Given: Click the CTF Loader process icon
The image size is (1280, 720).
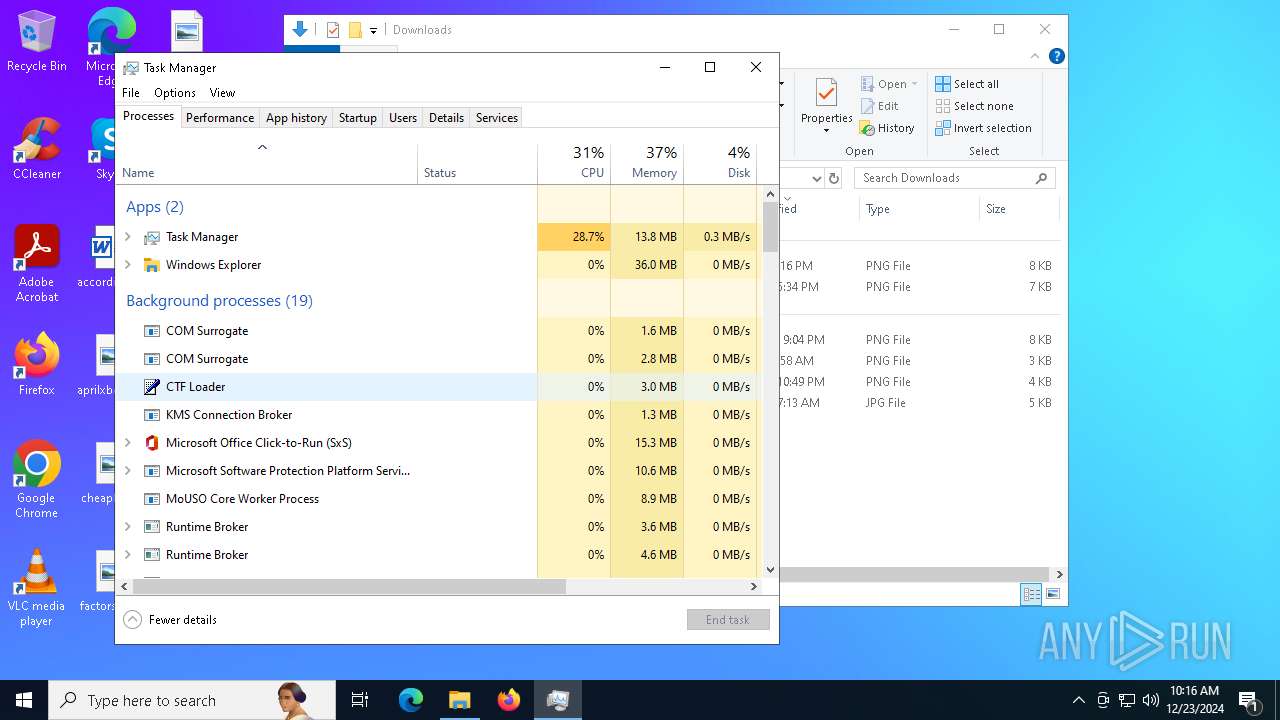Looking at the screenshot, I should pyautogui.click(x=152, y=387).
